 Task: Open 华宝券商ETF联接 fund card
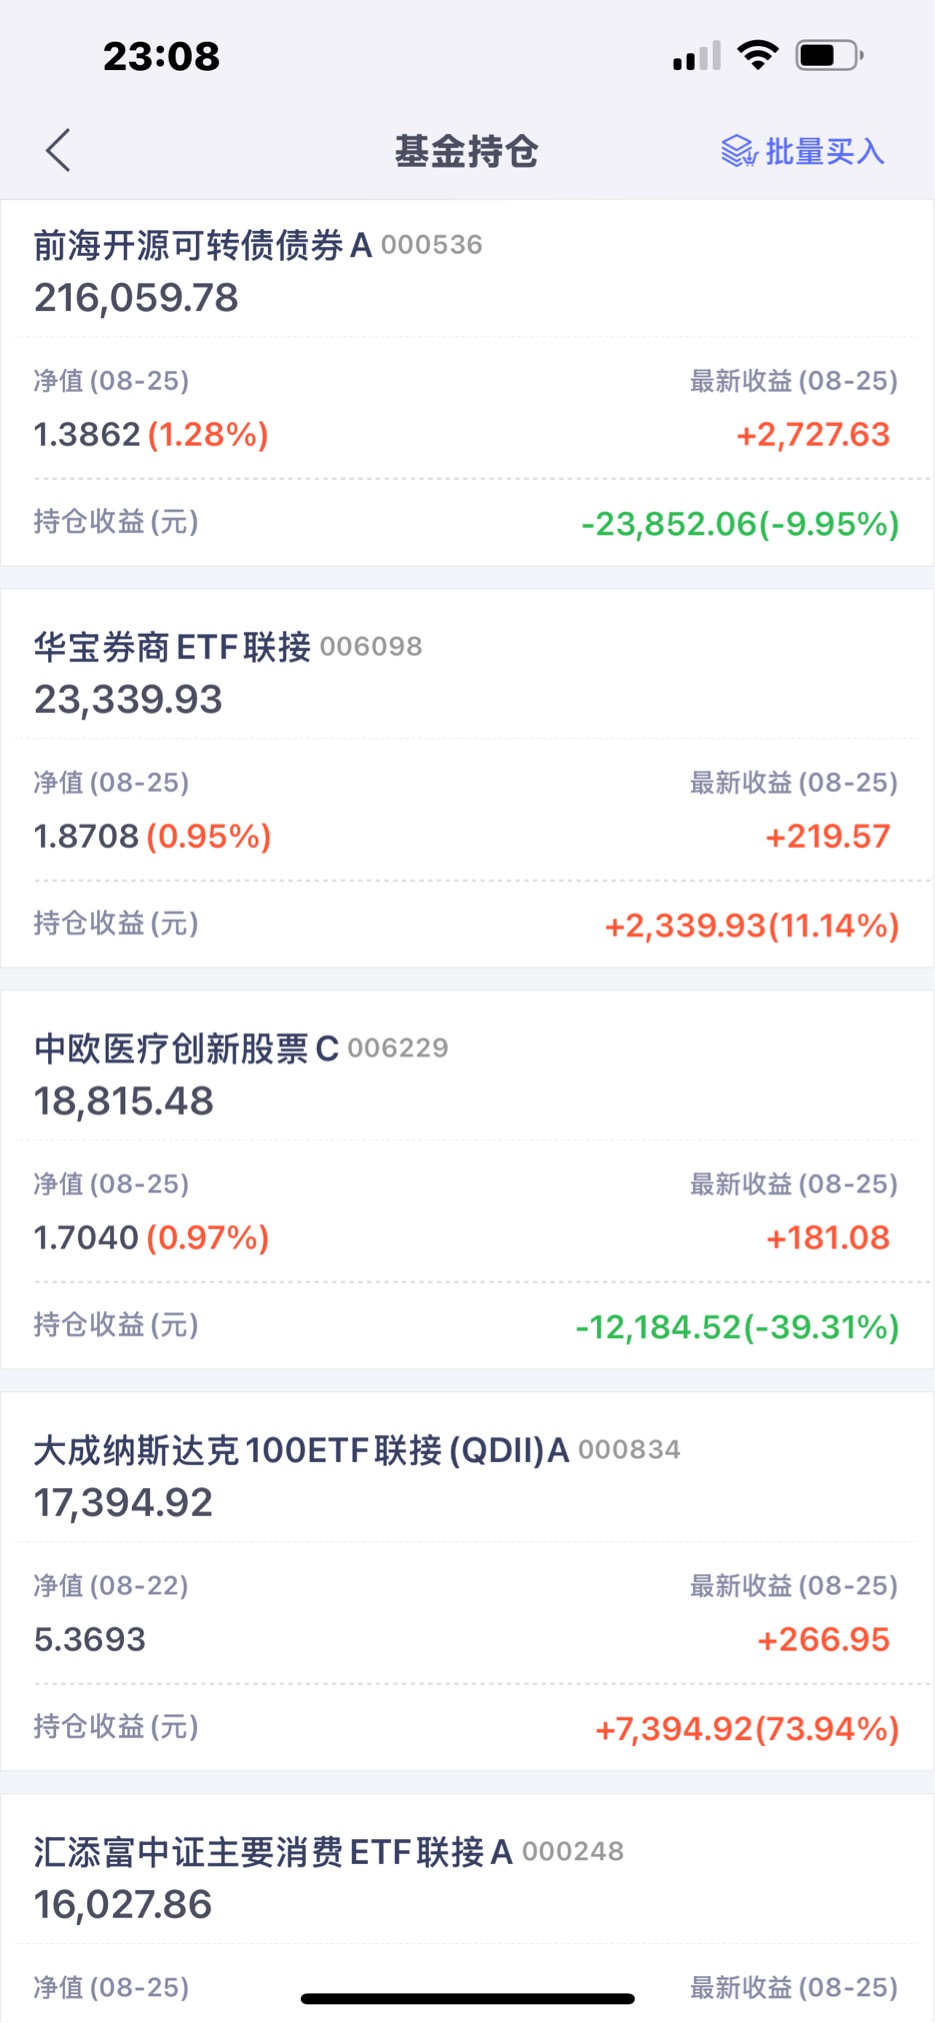click(467, 778)
